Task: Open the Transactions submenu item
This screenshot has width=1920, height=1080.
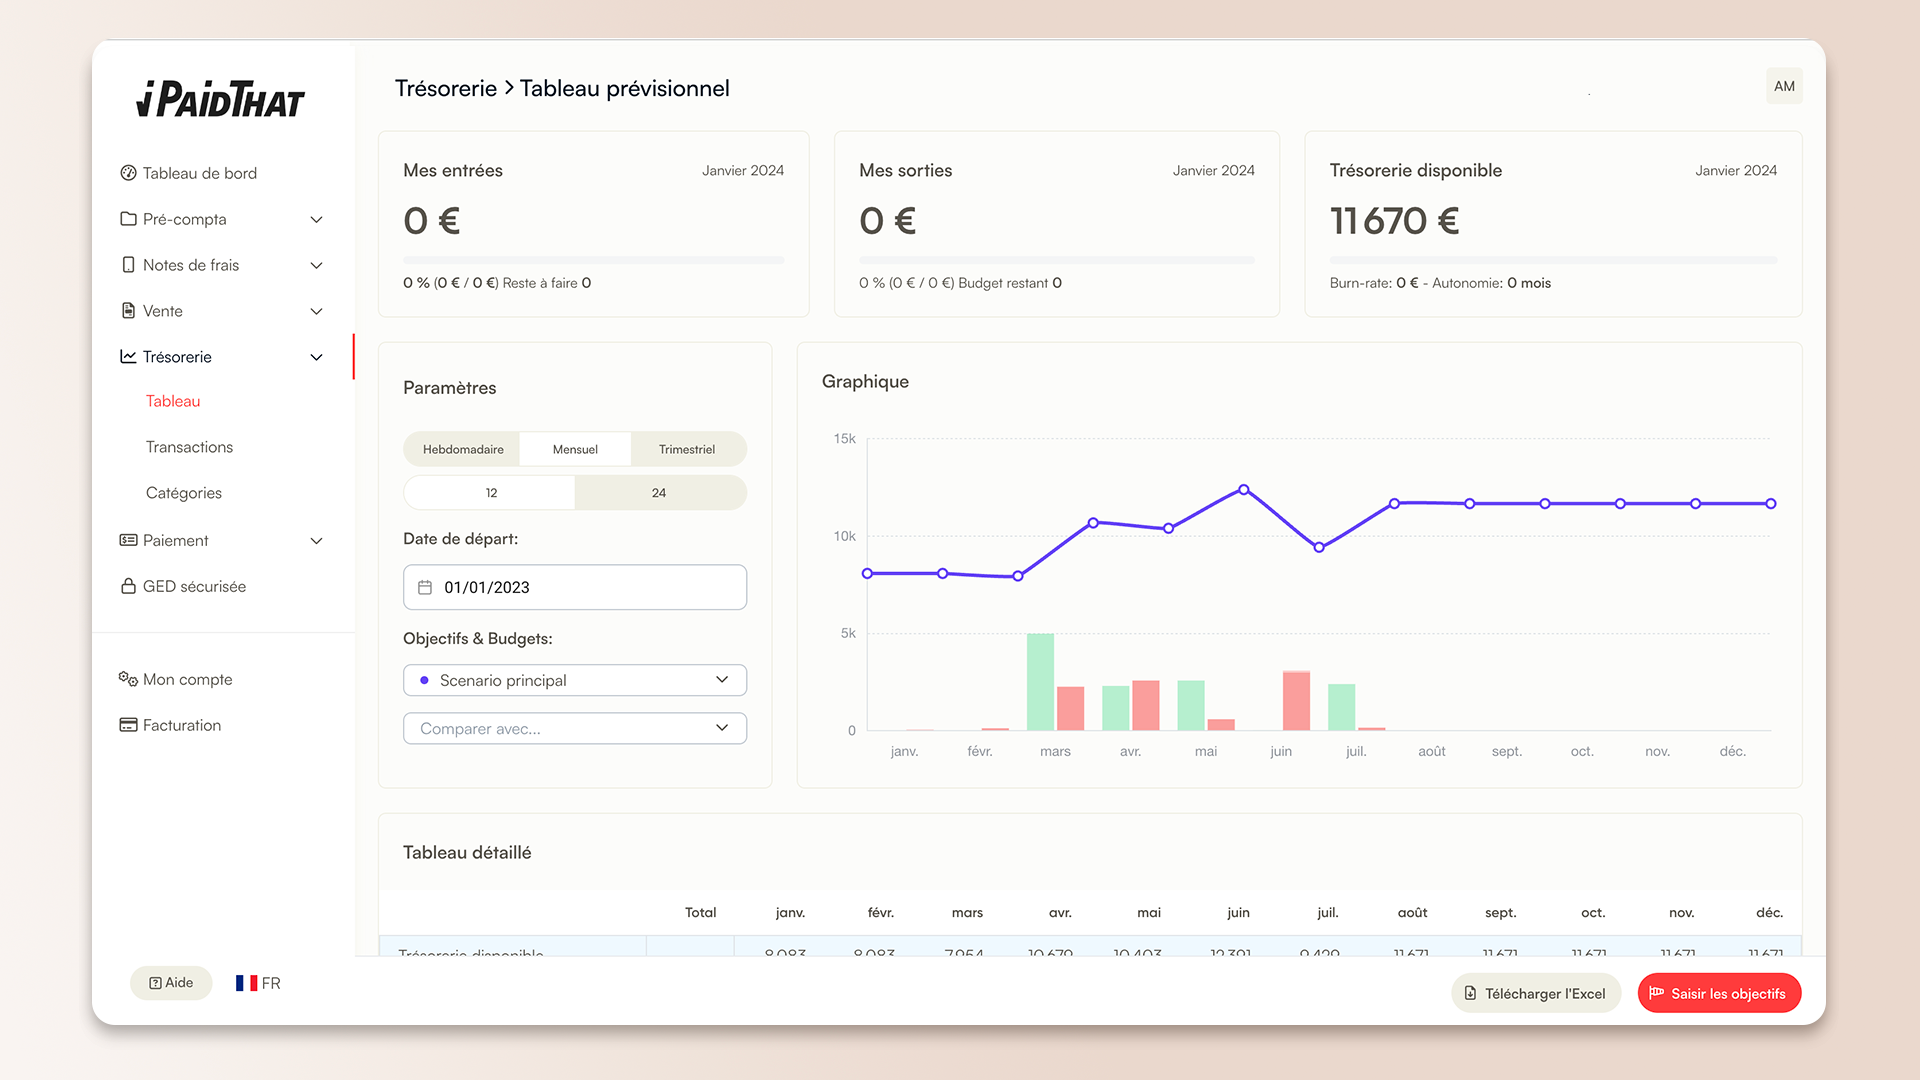Action: (189, 447)
